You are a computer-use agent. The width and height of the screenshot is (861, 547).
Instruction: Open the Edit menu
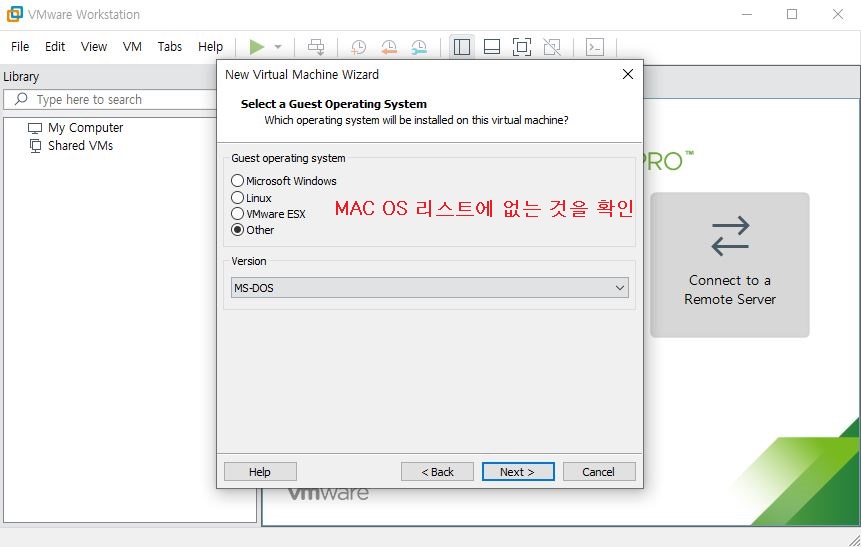55,47
